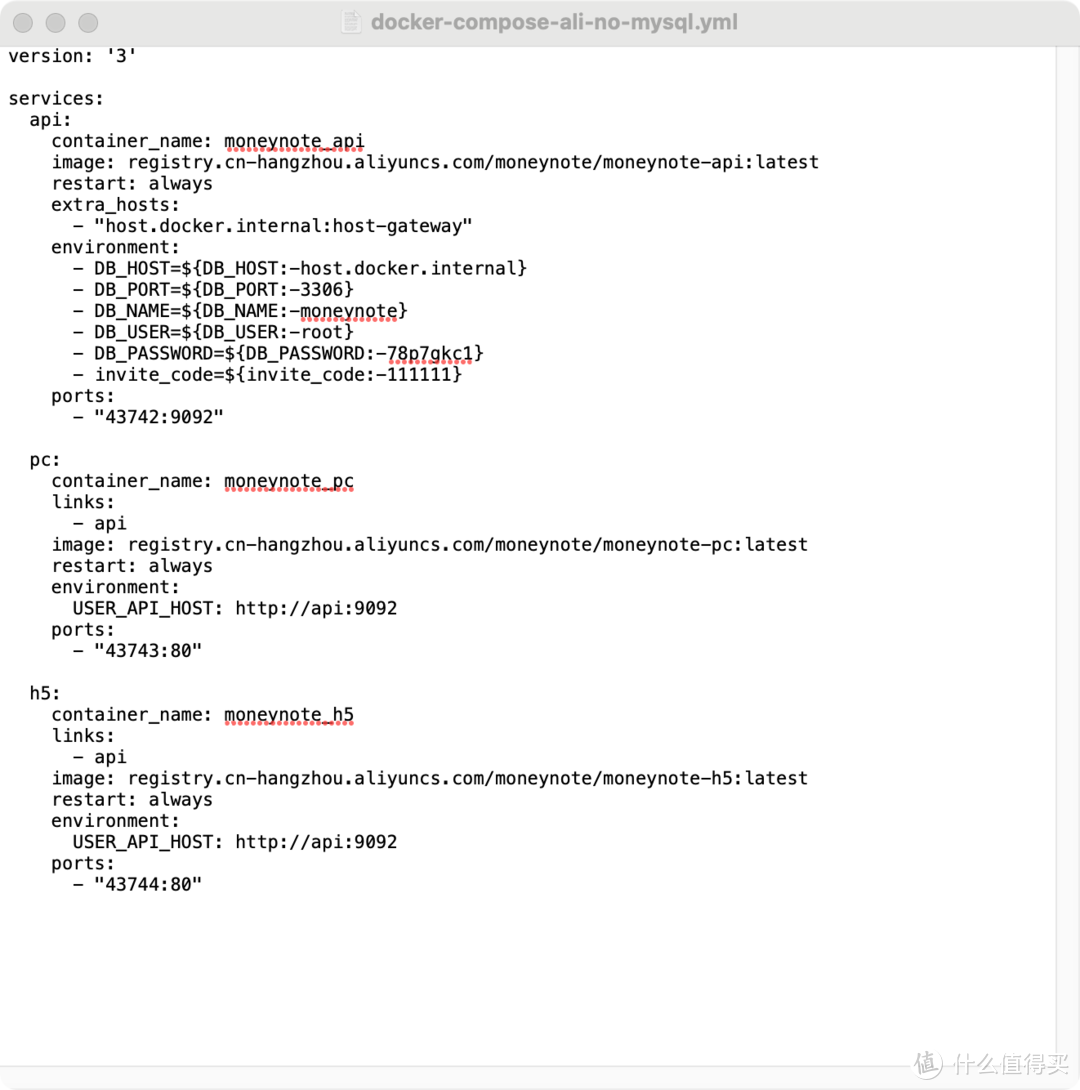
Task: Click the host.docker.internal:host-gateway extra_hosts entry
Action: 283,226
